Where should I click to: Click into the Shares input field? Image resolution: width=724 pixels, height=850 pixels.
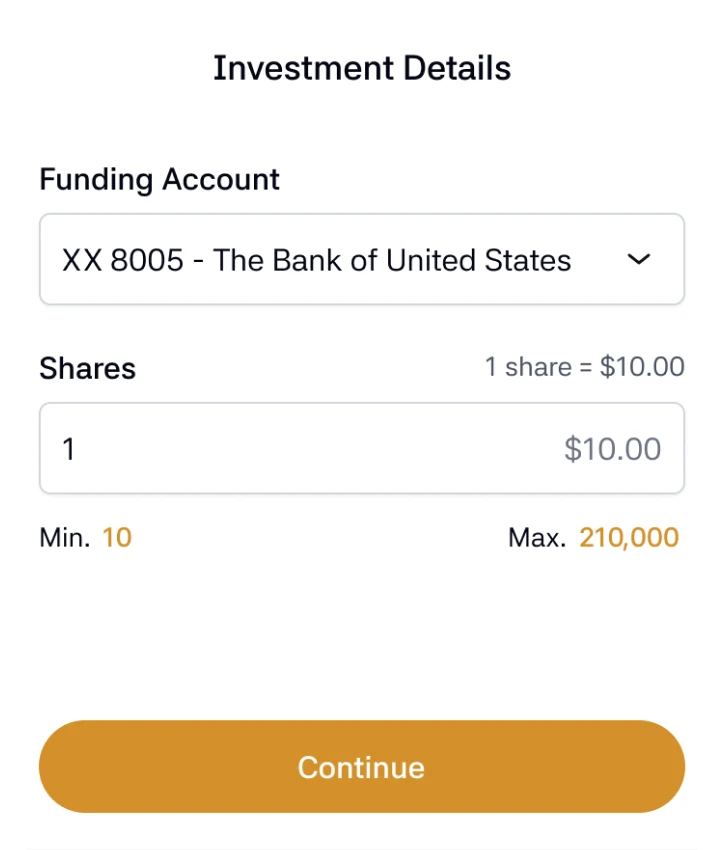(x=300, y=449)
